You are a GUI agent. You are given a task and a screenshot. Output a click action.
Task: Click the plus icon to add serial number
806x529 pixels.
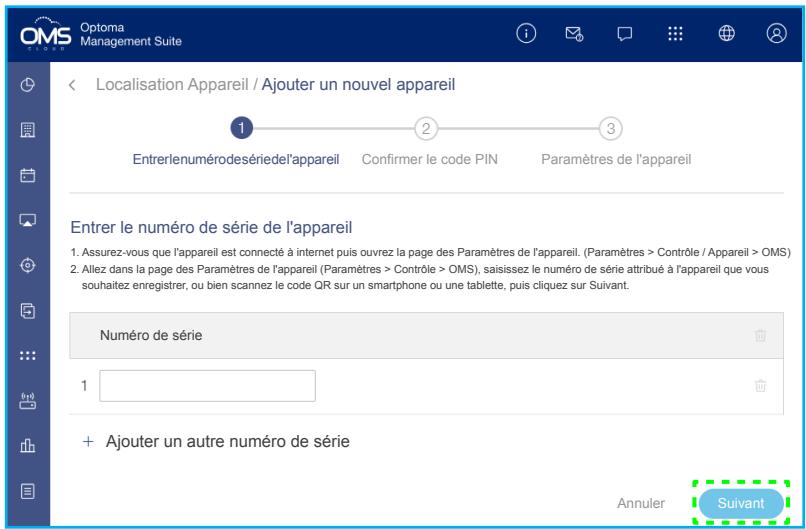[88, 441]
